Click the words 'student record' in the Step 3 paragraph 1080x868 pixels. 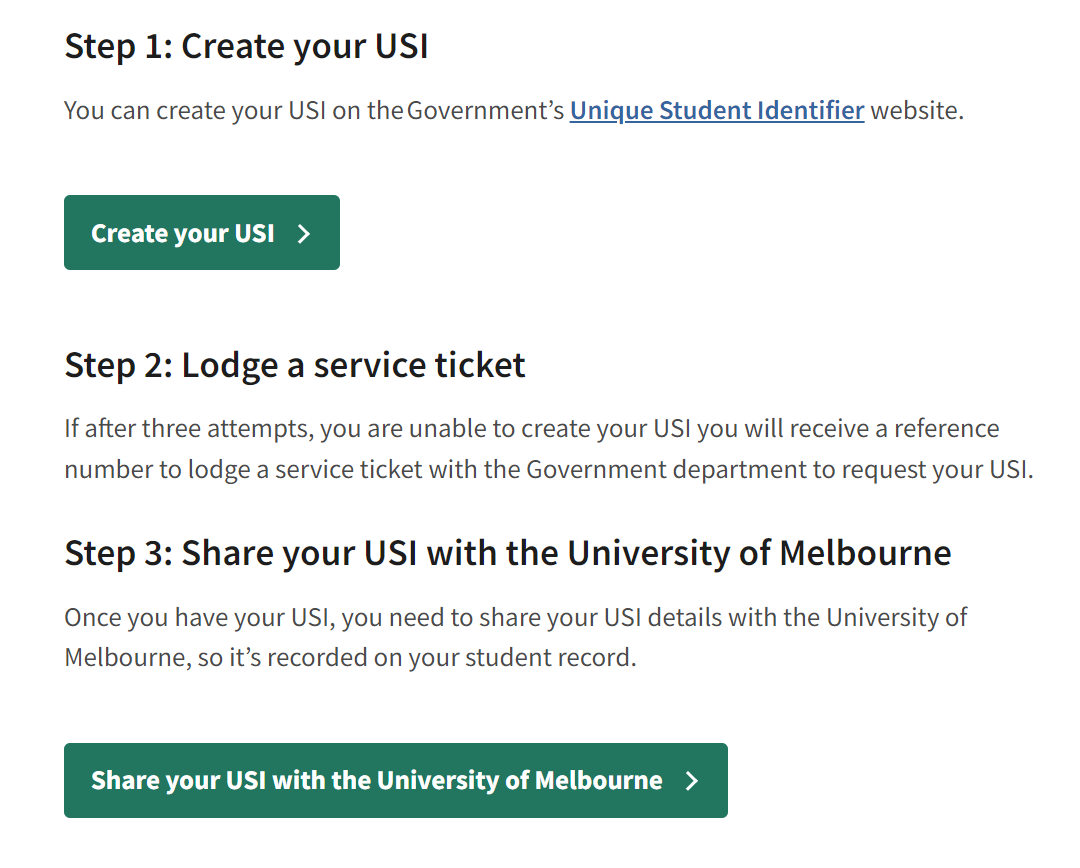[x=548, y=657]
